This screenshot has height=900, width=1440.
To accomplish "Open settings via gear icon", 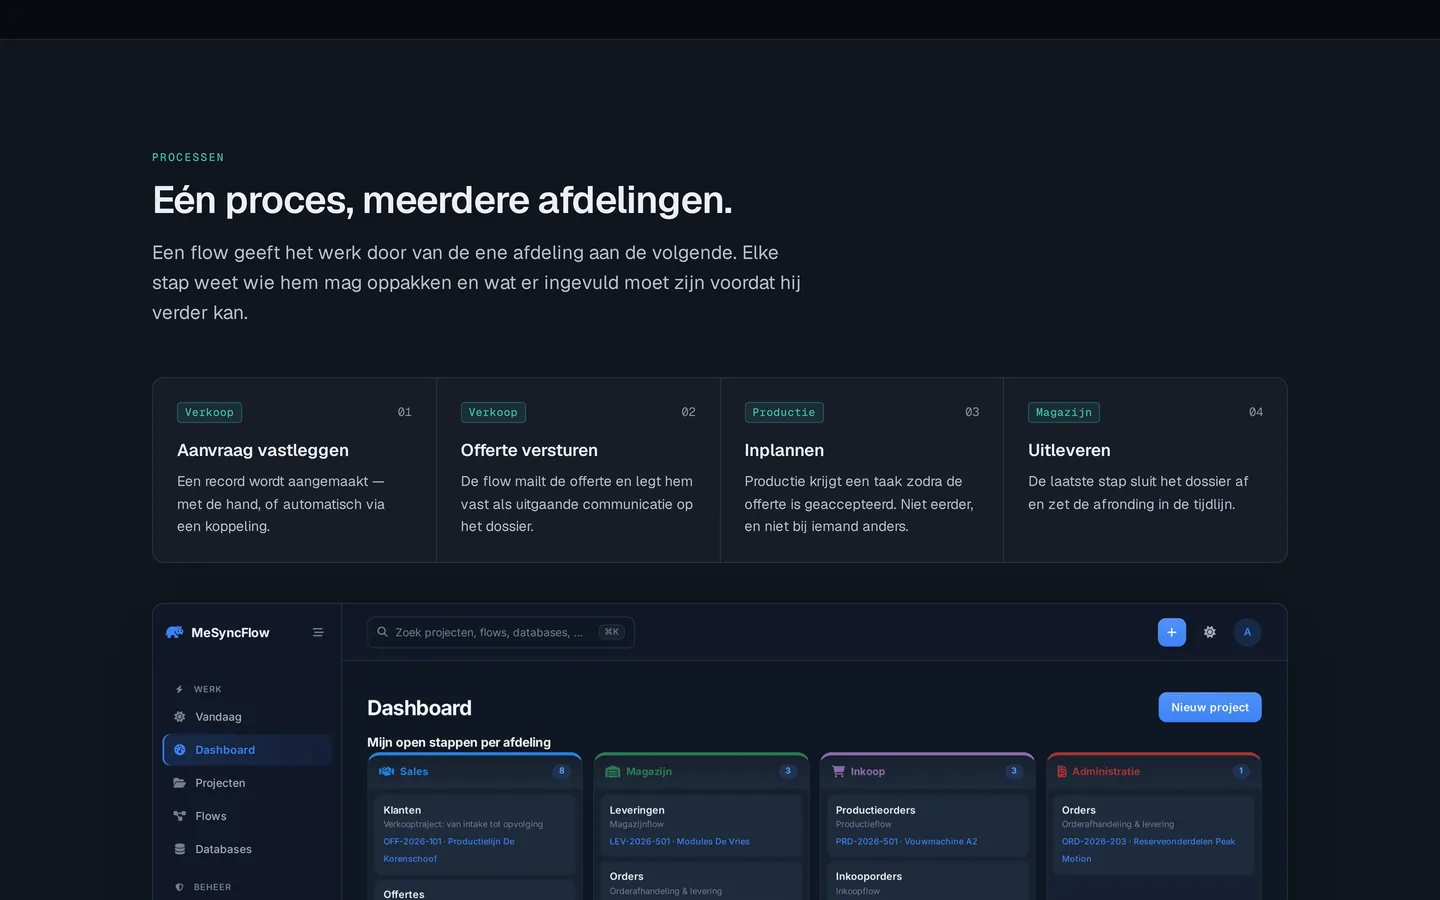I will click(x=1210, y=632).
